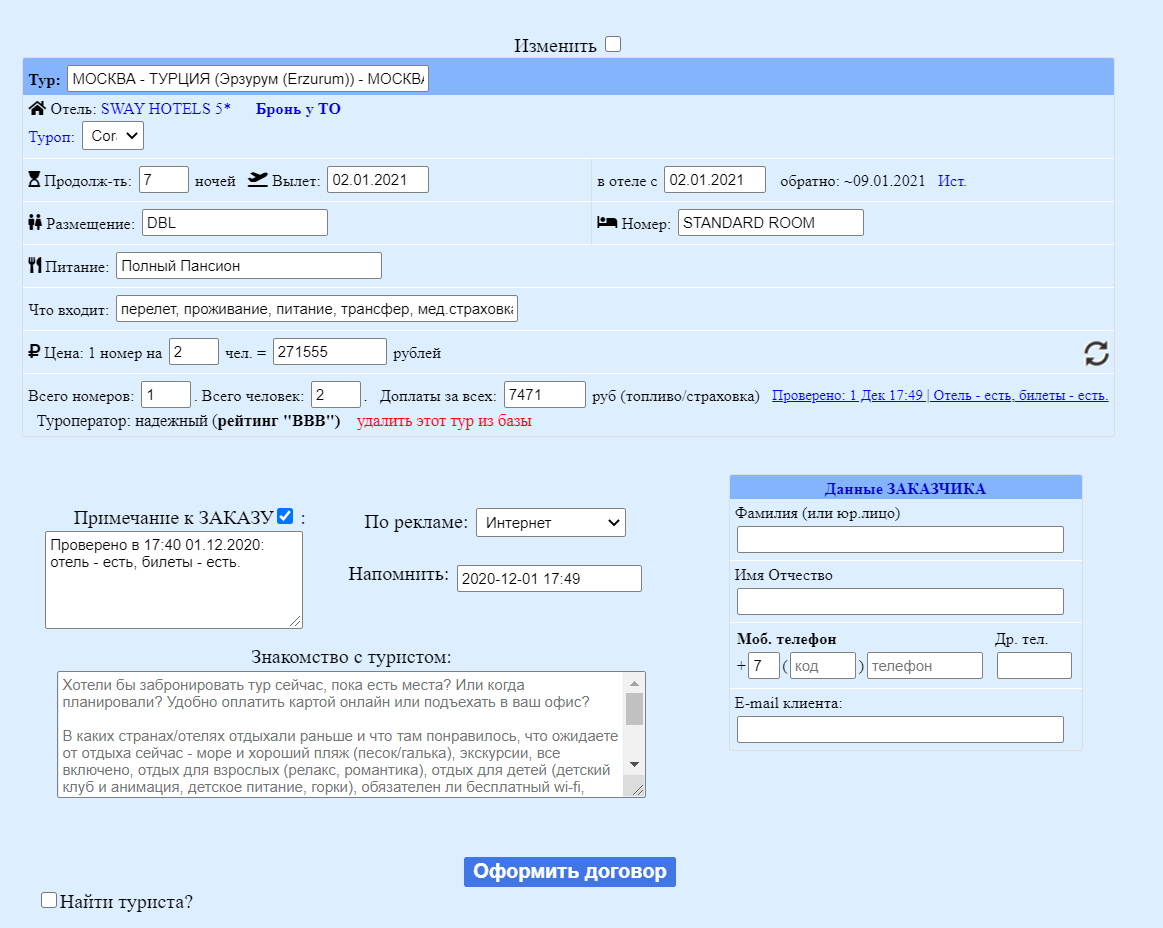
Task: Click the Туроп label link
Action: click(x=51, y=137)
